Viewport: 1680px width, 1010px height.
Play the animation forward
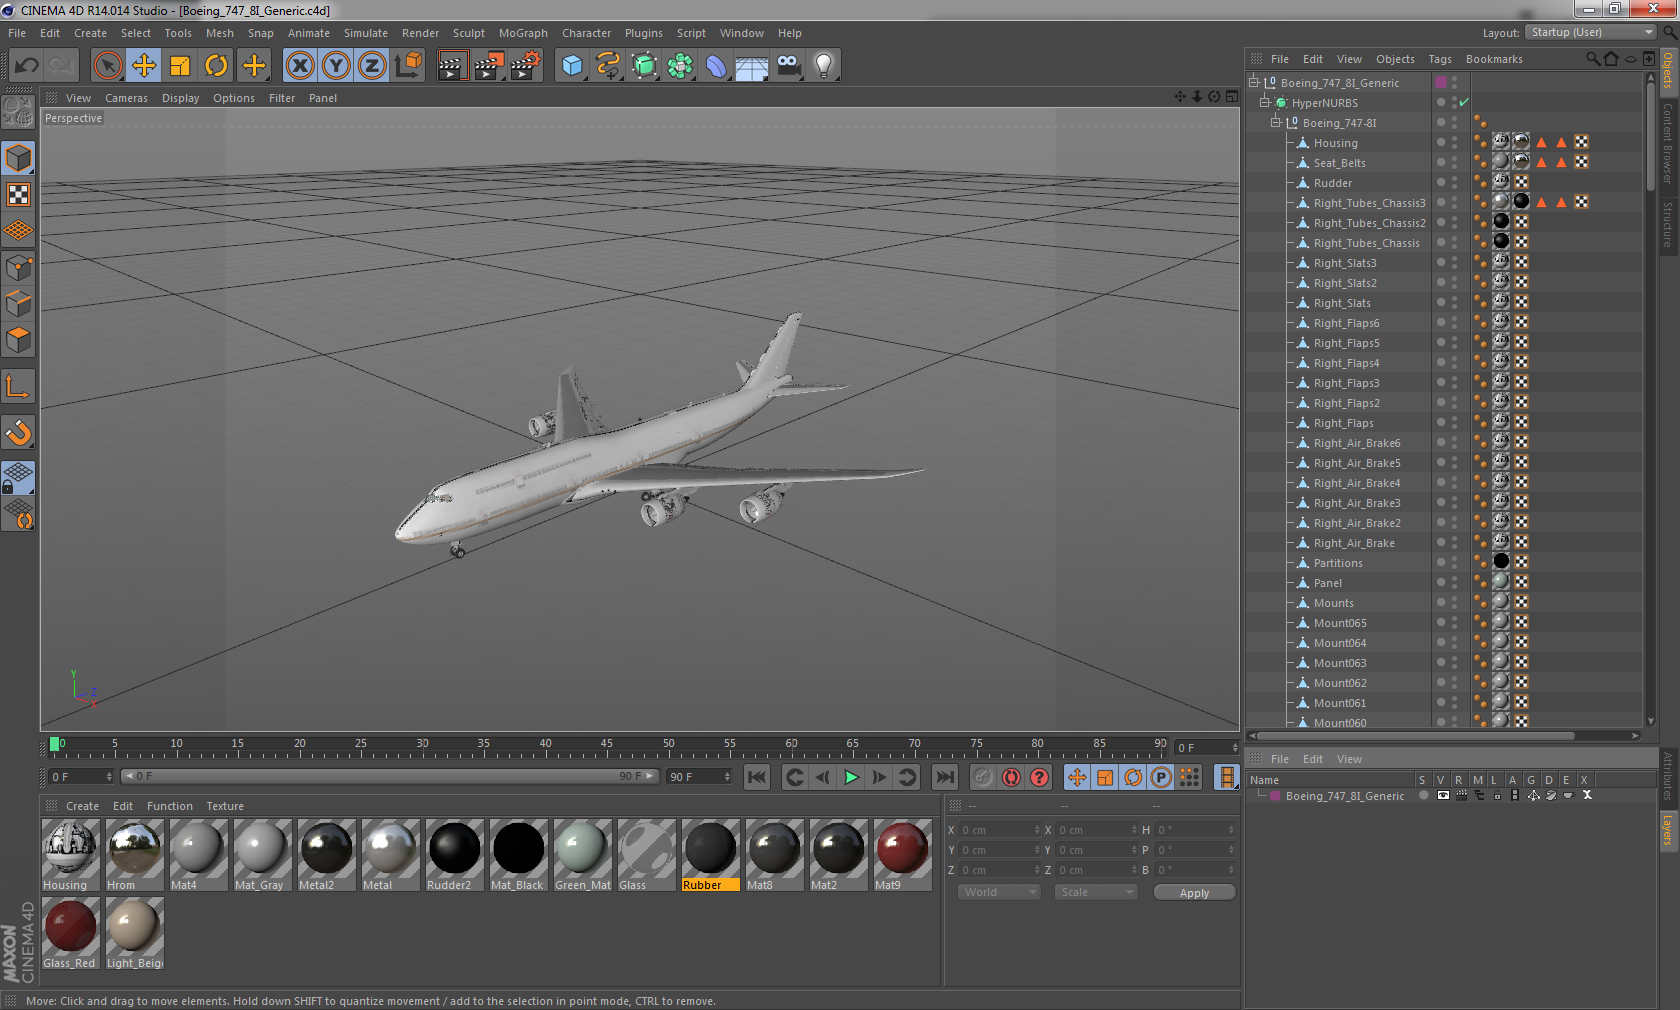851,777
